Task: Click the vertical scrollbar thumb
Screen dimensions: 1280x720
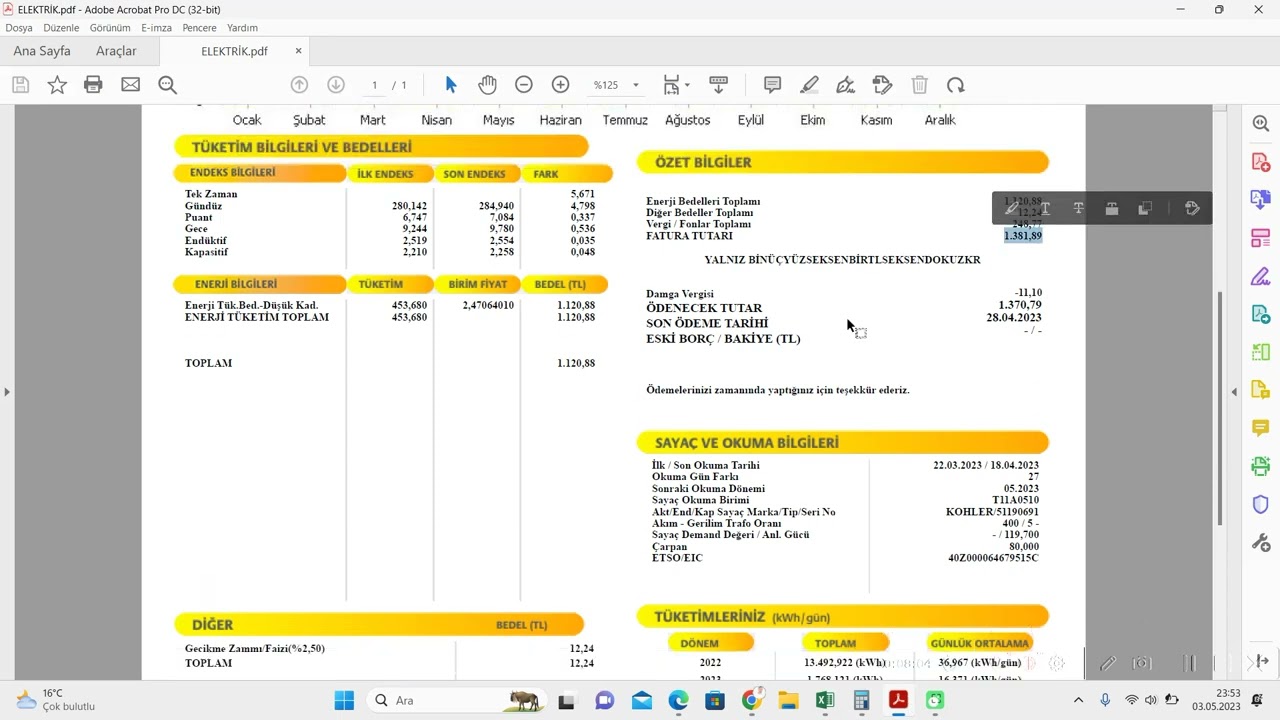Action: coord(1219,408)
